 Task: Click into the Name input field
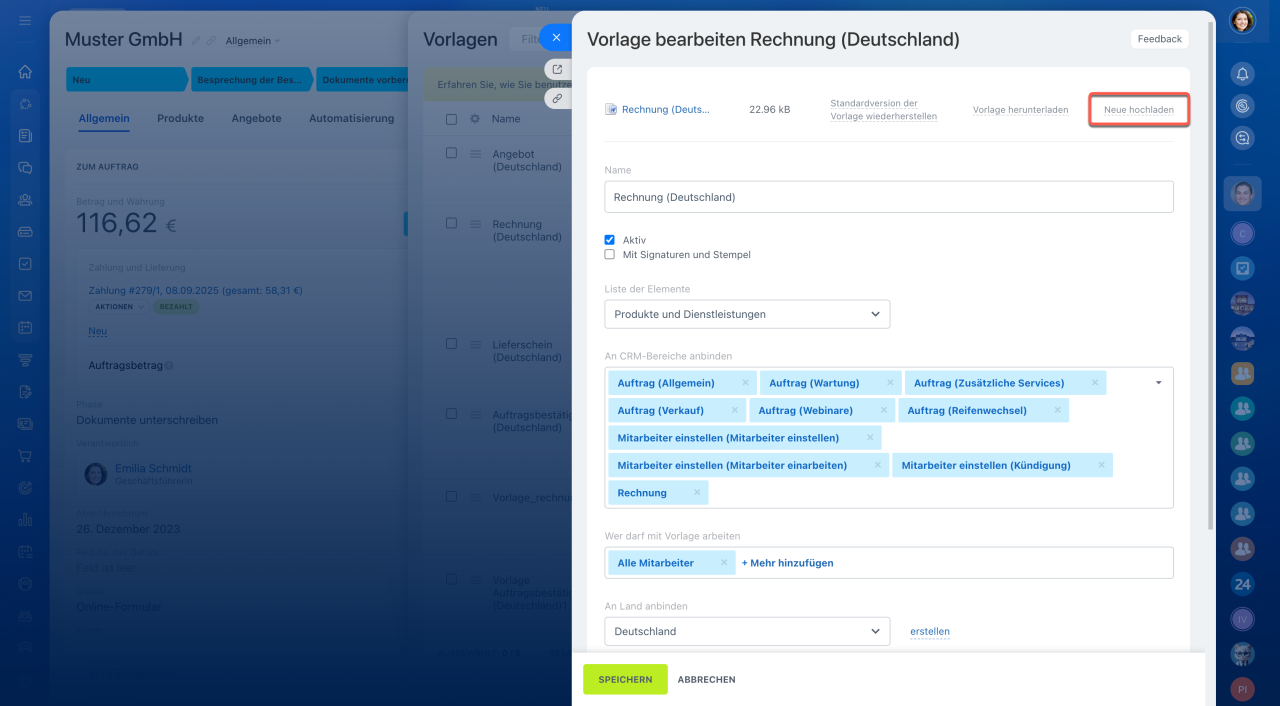[x=888, y=197]
